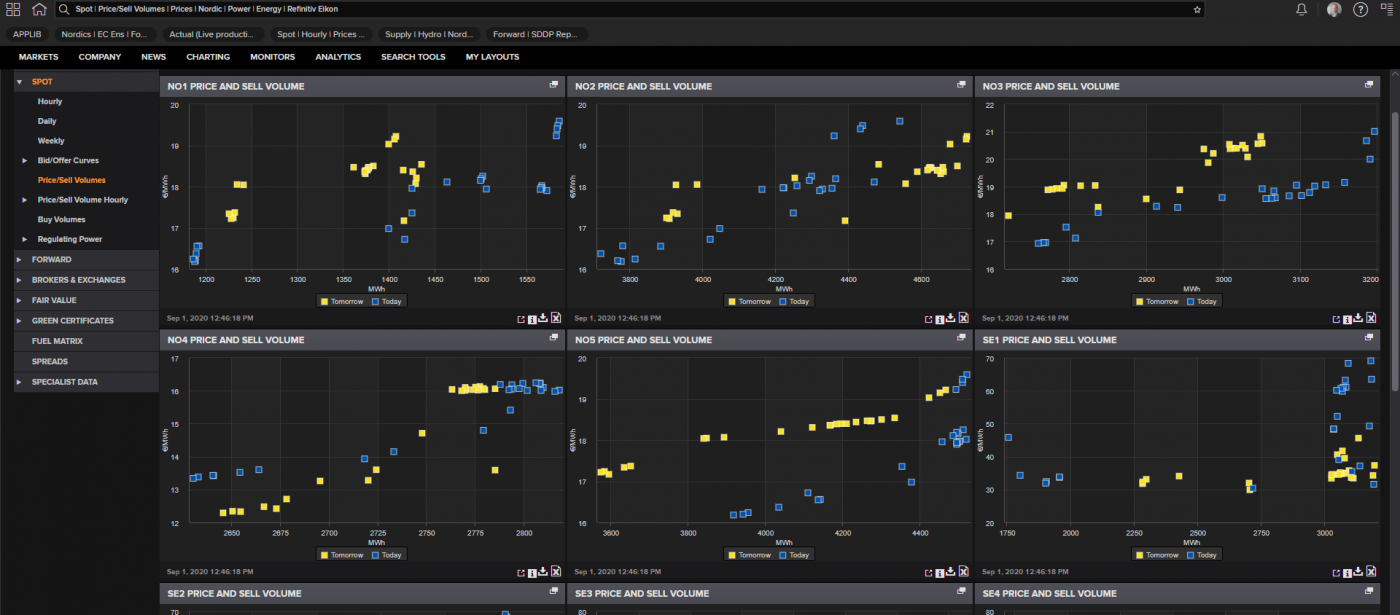This screenshot has height=615, width=1400.
Task: Show info for the SE1 chart
Action: tap(1347, 572)
